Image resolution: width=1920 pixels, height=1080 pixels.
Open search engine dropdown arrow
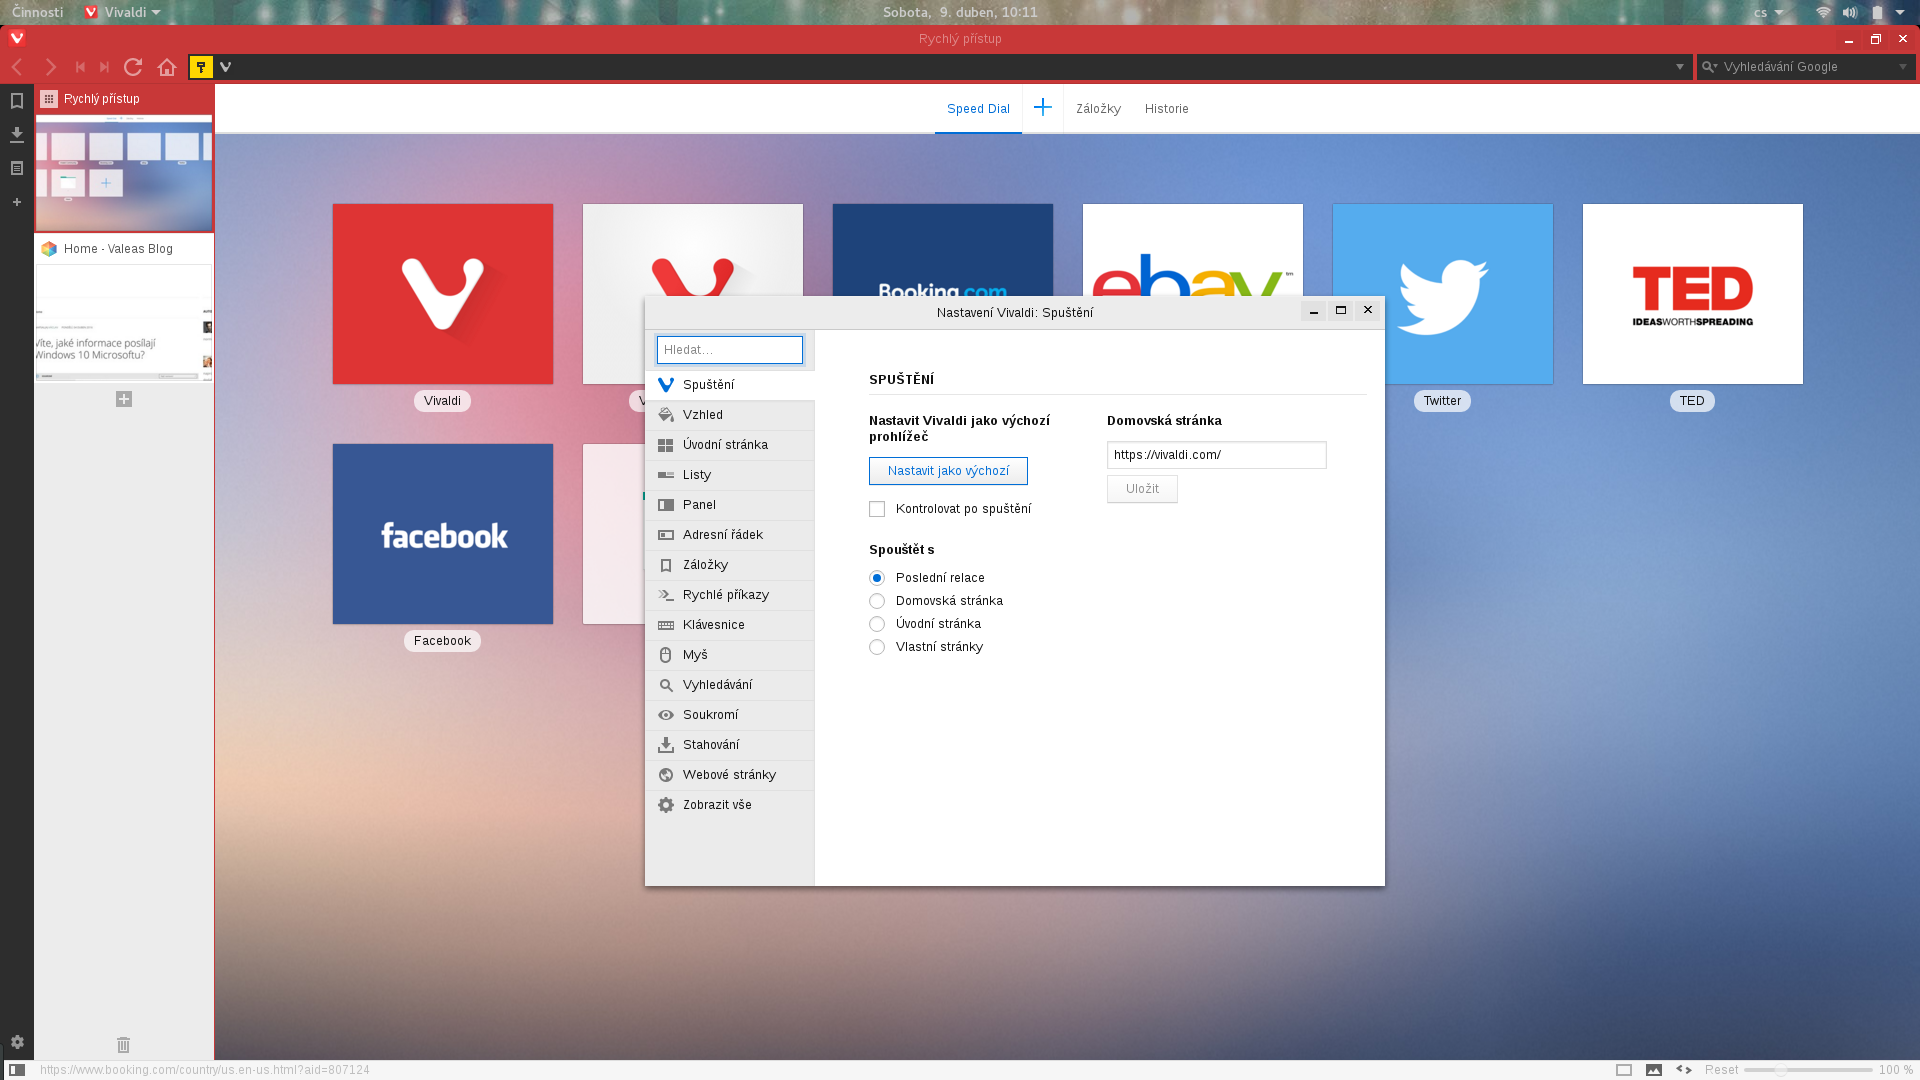point(1902,67)
